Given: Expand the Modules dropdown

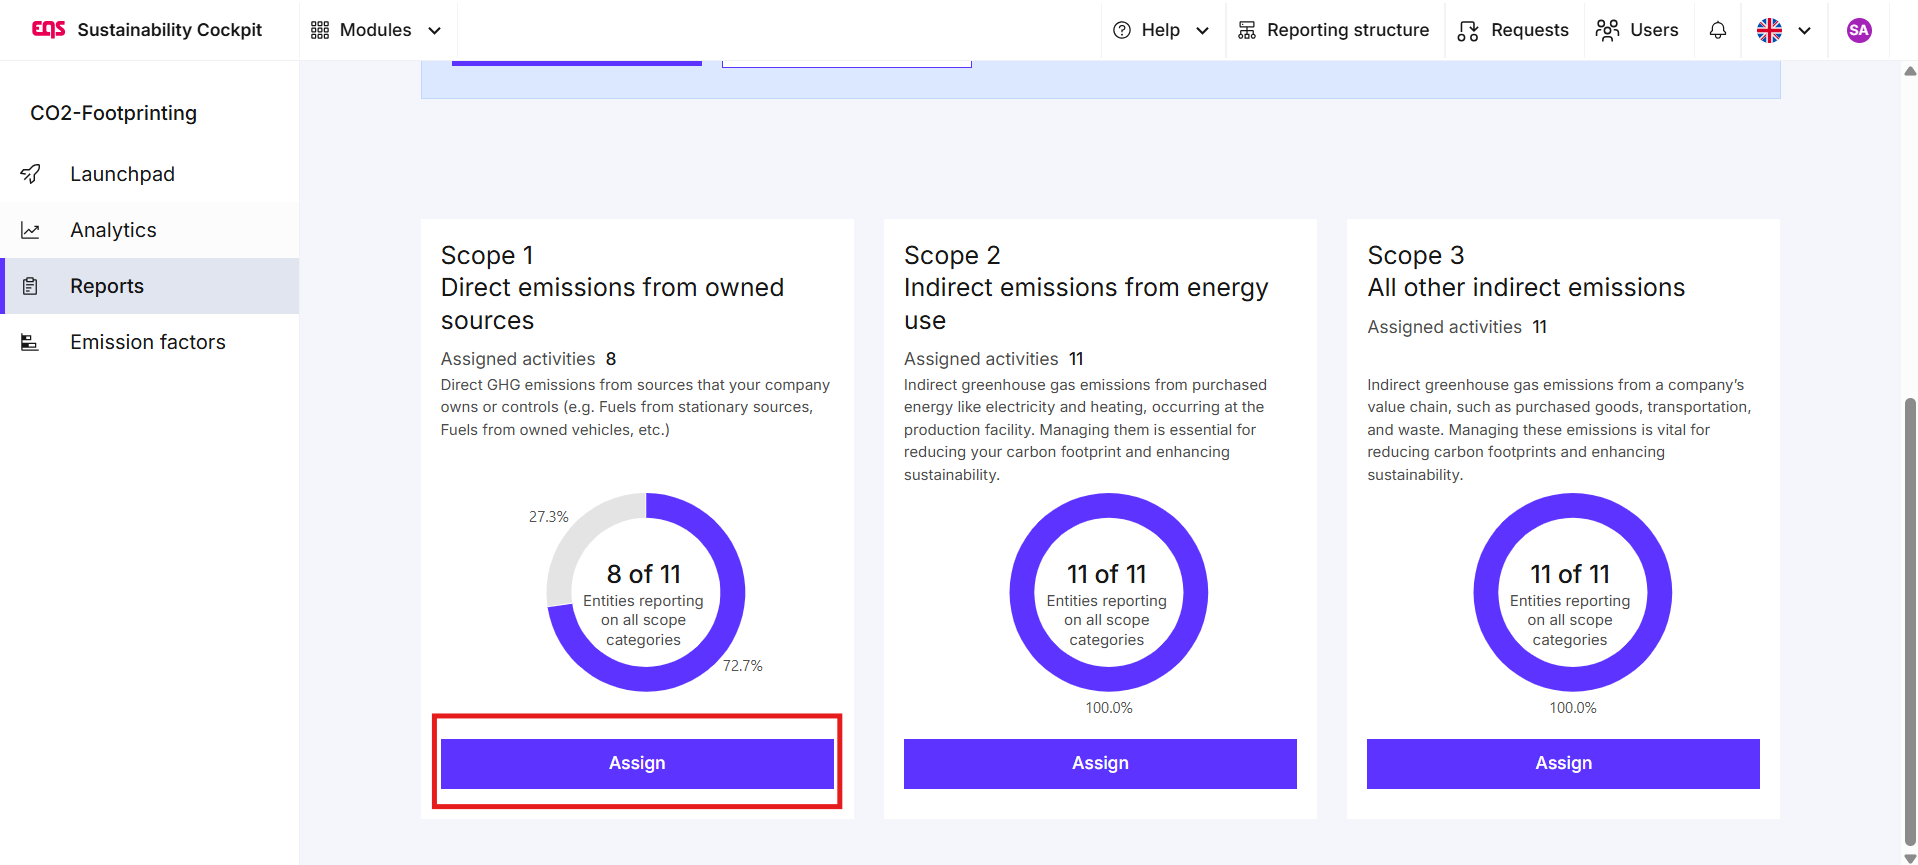Looking at the screenshot, I should [376, 30].
